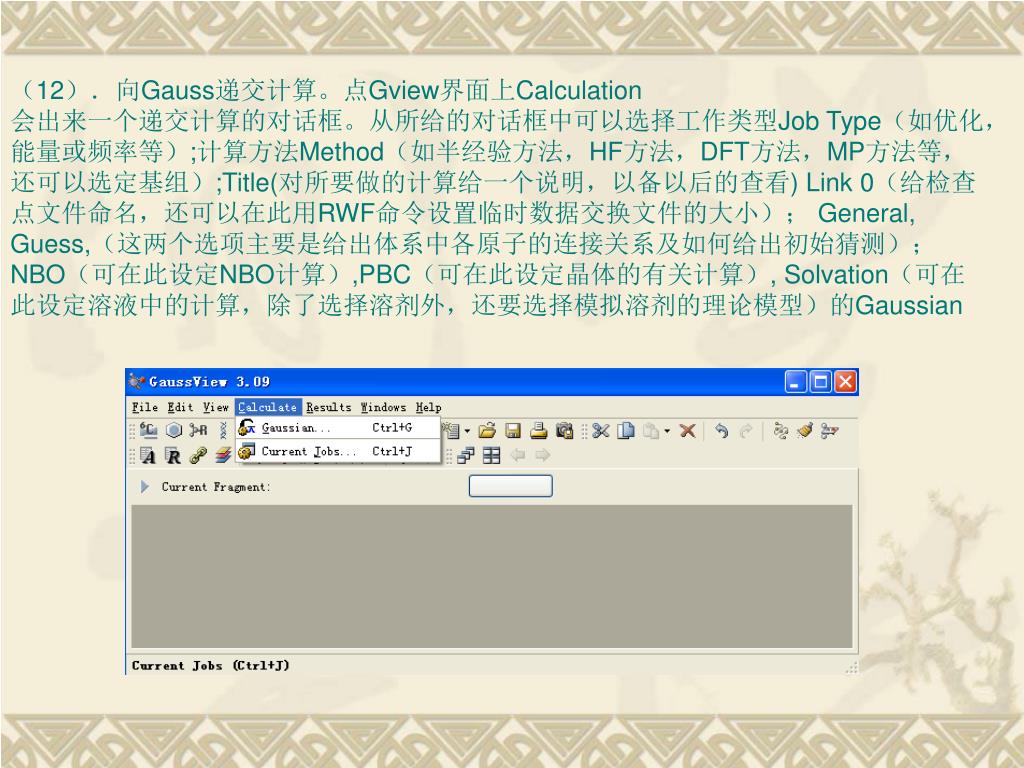The image size is (1024, 768).
Task: Click the status bar text "Current Jobs (Ctrl+J)"
Action: tap(210, 665)
